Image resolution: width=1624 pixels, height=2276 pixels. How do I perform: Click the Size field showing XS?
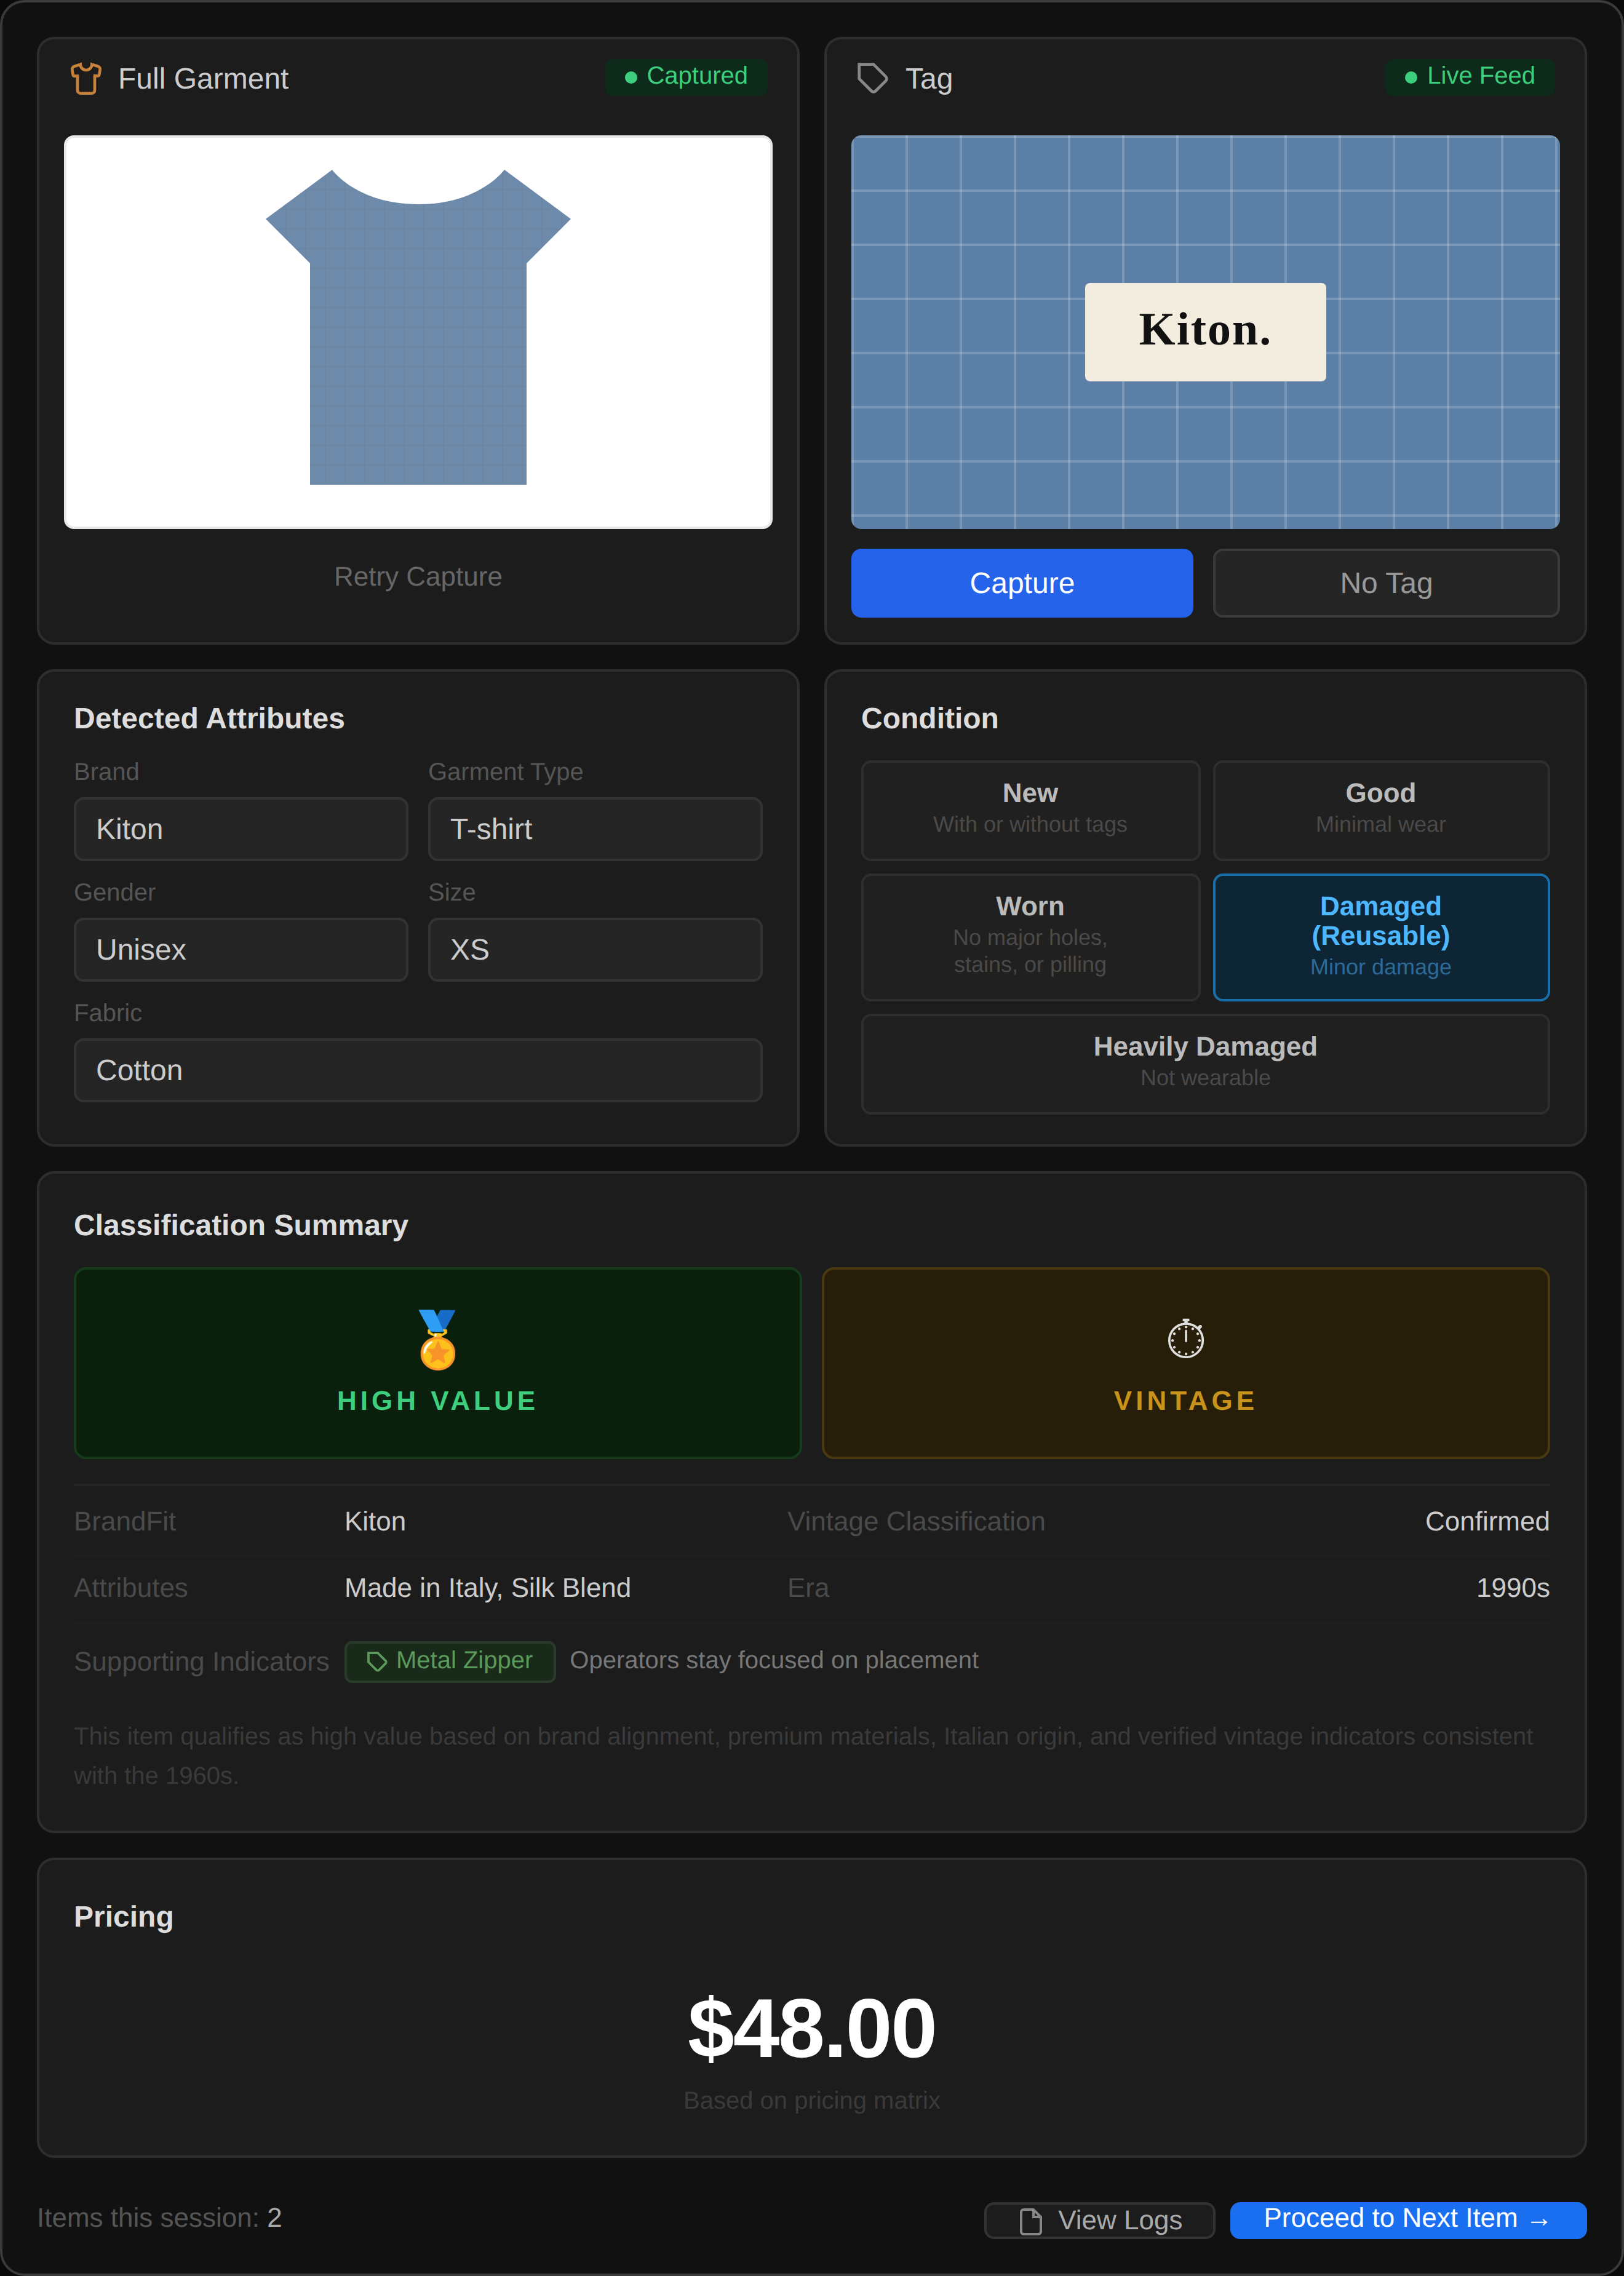(x=595, y=950)
